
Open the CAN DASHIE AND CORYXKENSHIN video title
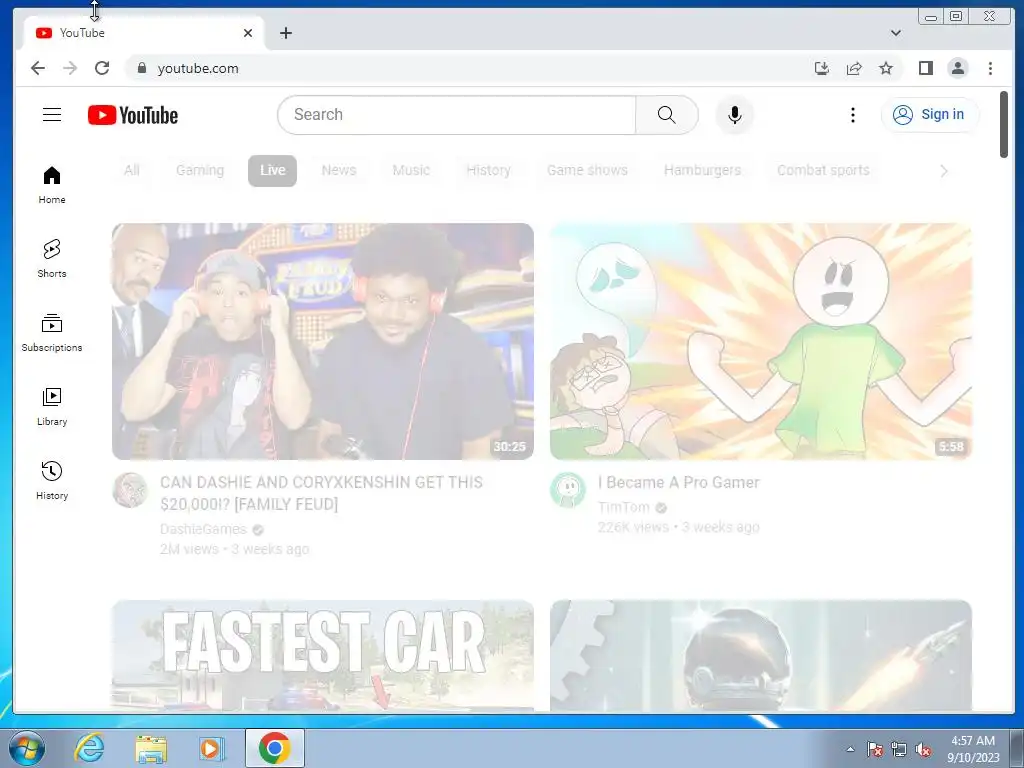(x=321, y=493)
